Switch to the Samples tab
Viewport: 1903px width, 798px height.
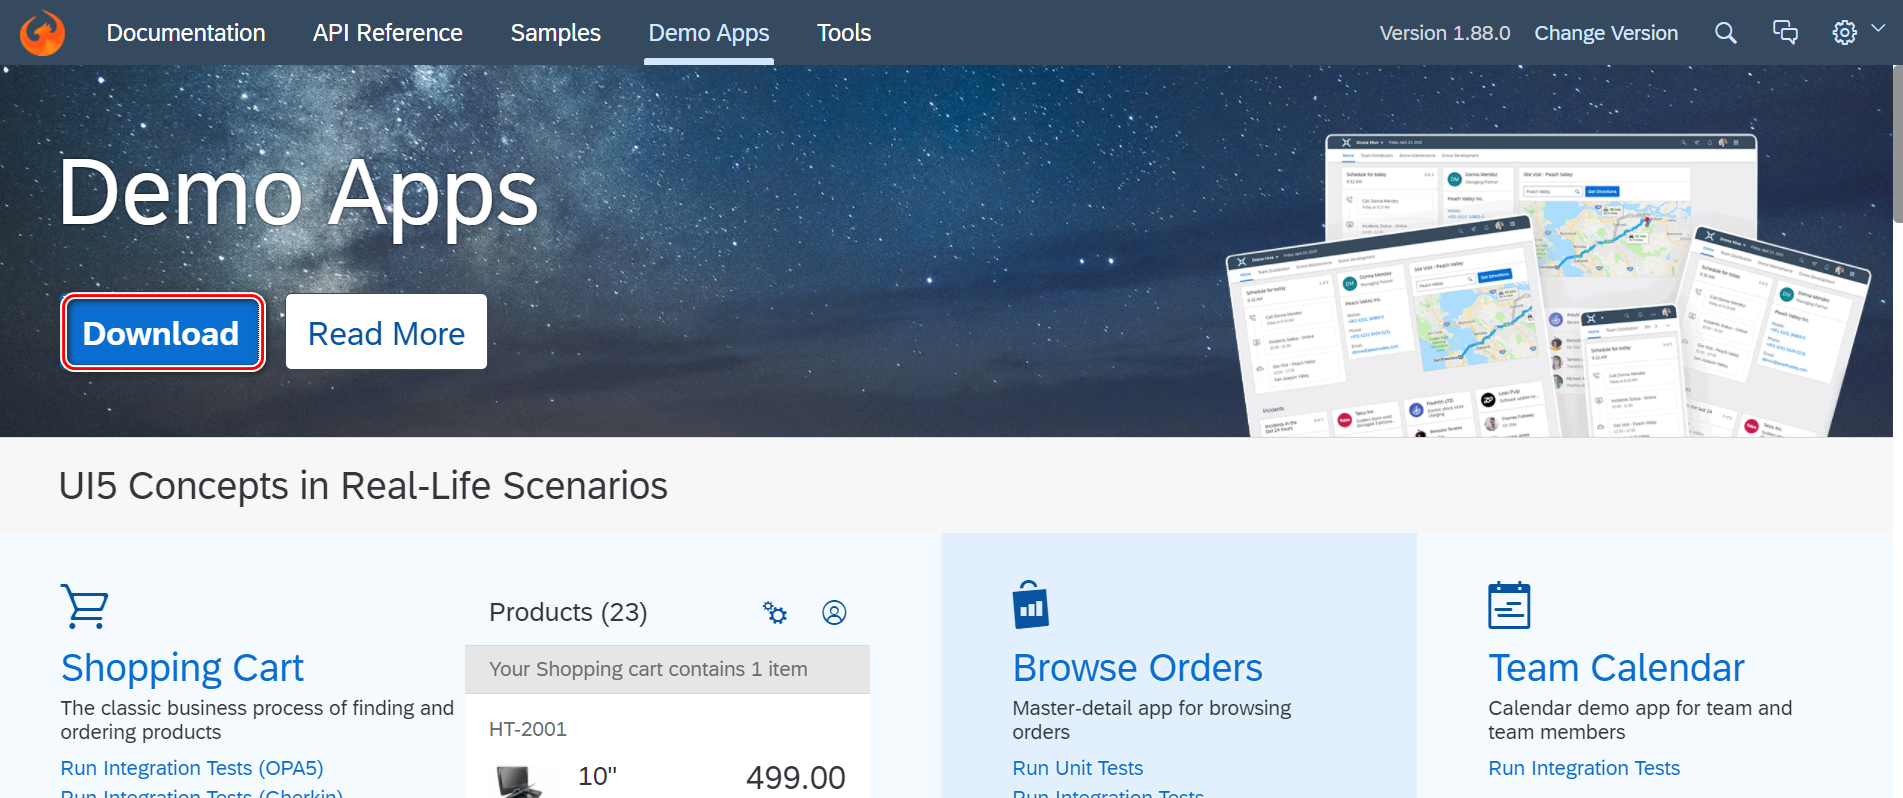(556, 33)
